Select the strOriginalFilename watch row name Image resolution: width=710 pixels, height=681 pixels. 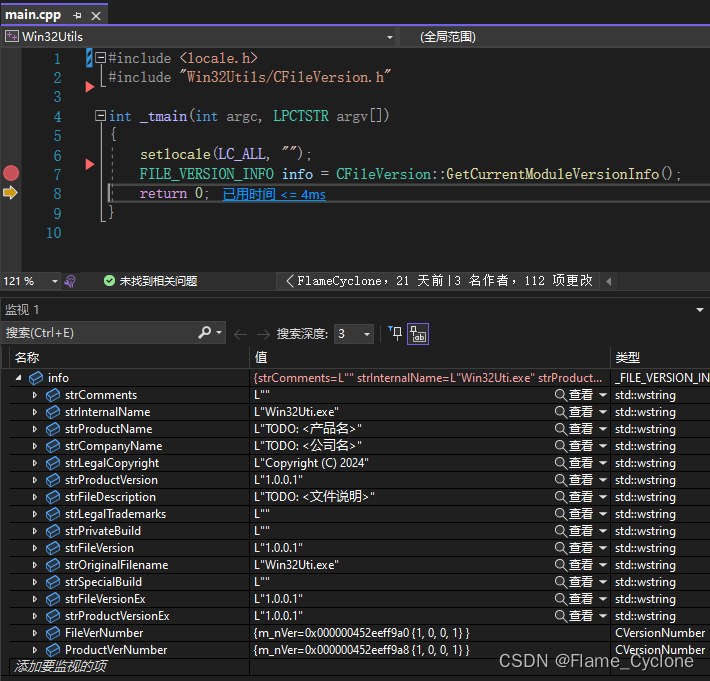click(x=116, y=565)
